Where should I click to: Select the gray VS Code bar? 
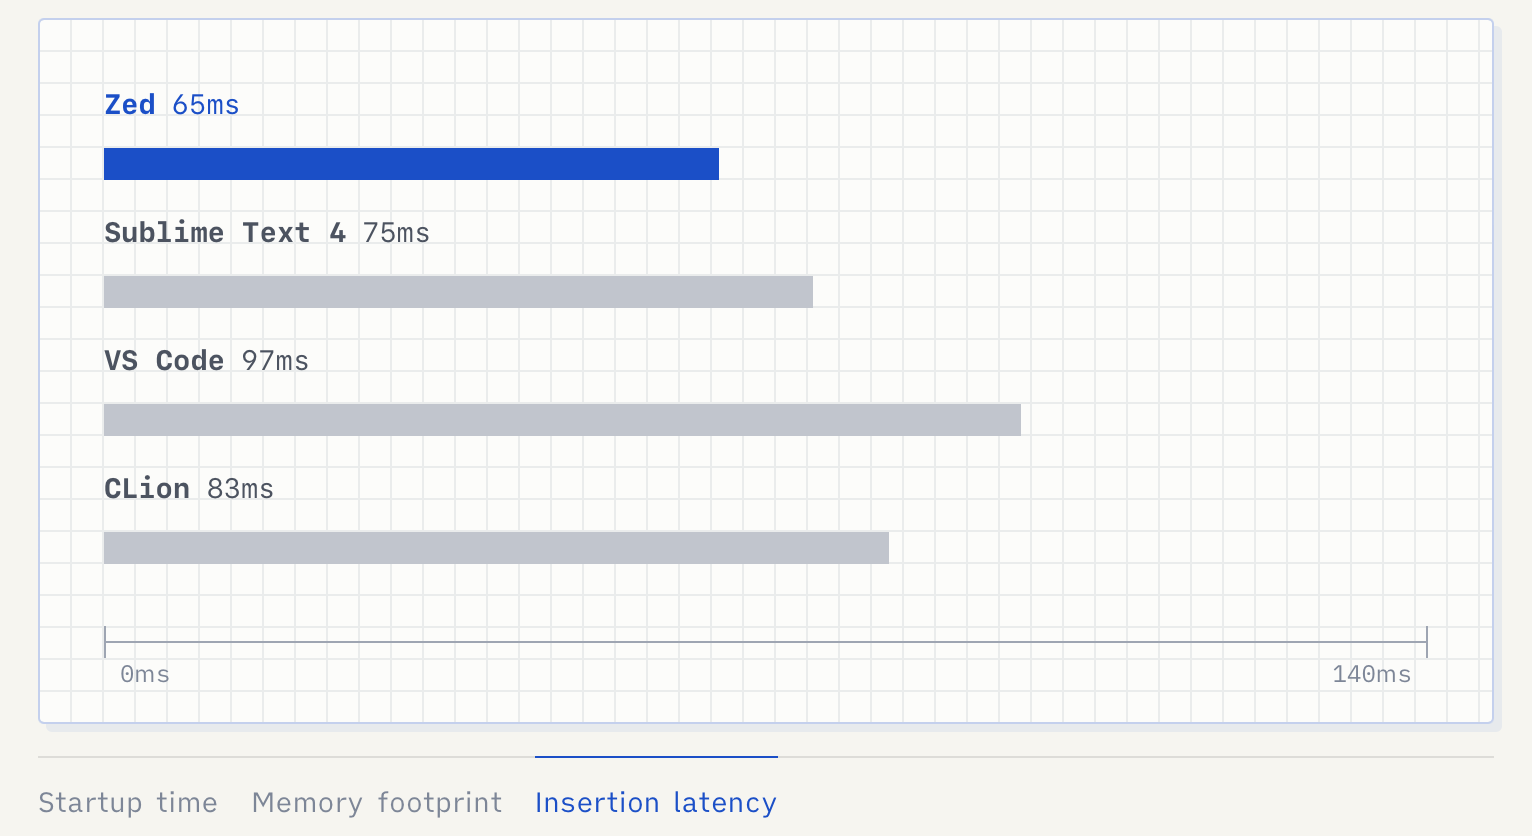(x=562, y=420)
